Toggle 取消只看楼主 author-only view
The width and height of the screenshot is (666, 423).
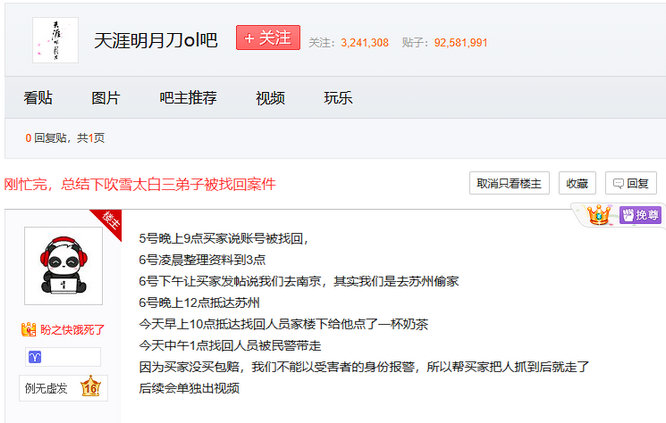[x=509, y=183]
